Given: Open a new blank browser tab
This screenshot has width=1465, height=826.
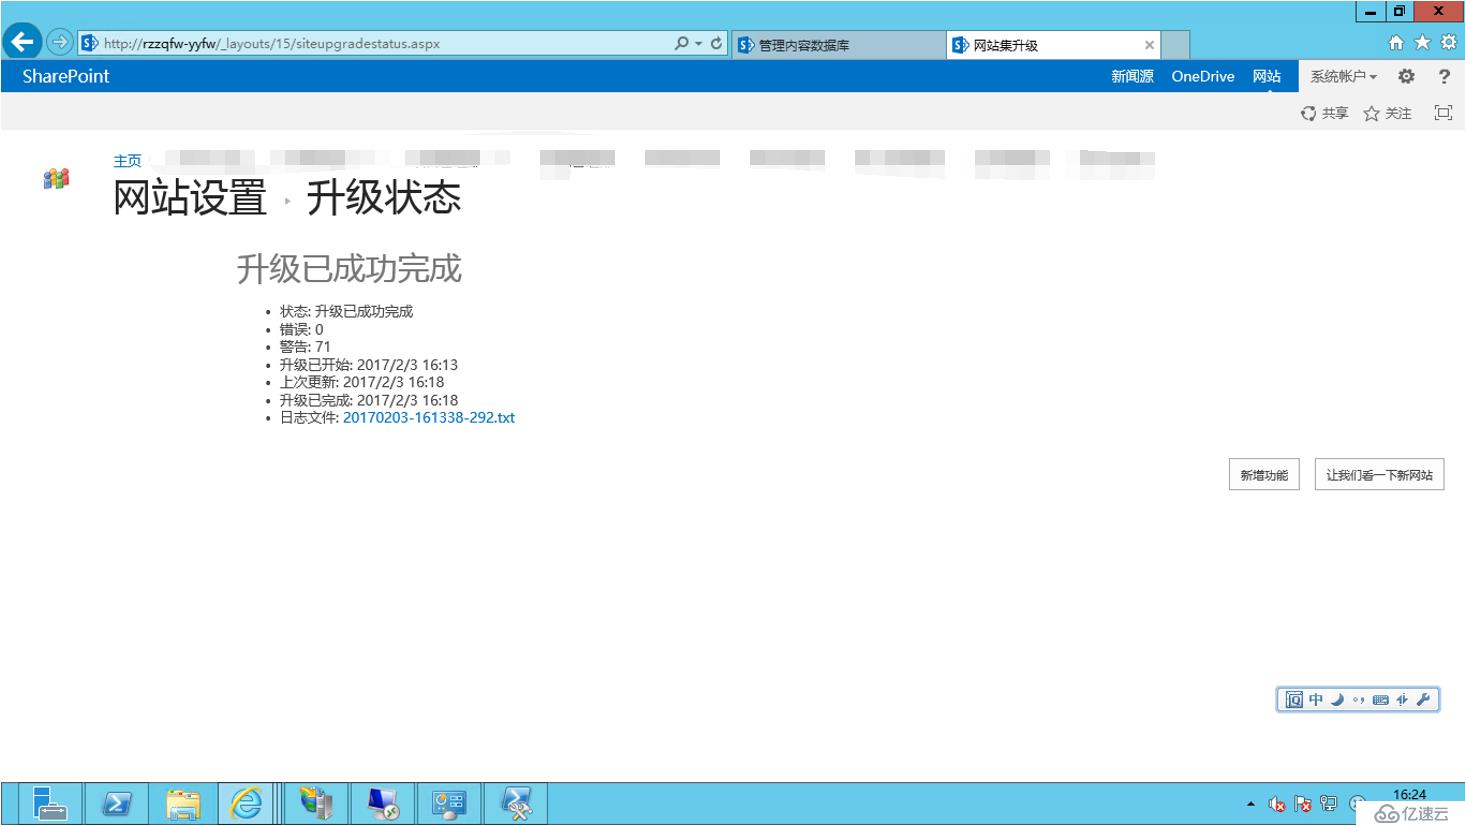Looking at the screenshot, I should coord(1176,45).
